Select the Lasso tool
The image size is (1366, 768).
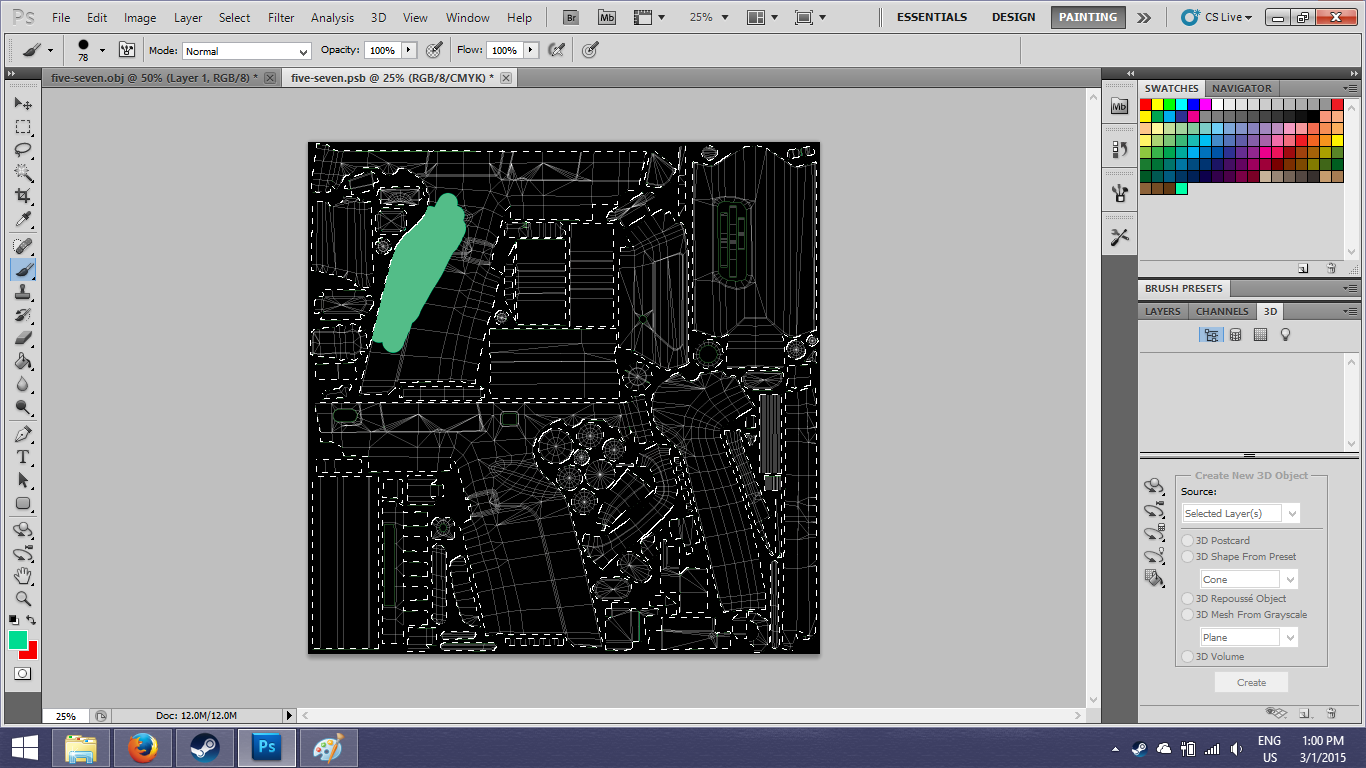[23, 150]
